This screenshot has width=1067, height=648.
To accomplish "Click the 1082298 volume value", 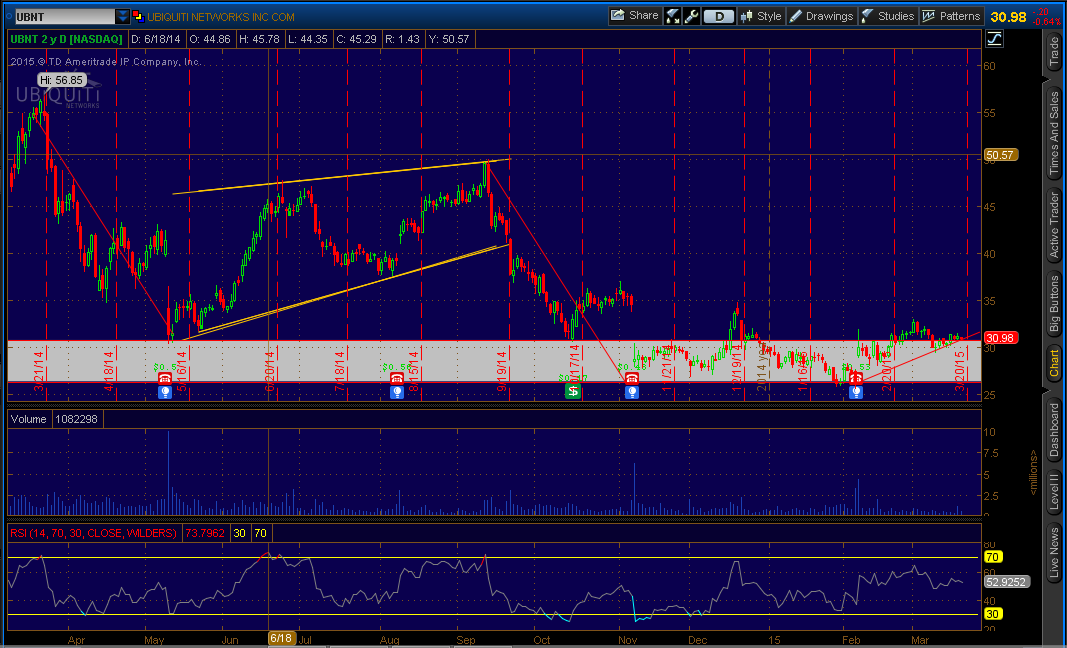I will click(x=77, y=419).
